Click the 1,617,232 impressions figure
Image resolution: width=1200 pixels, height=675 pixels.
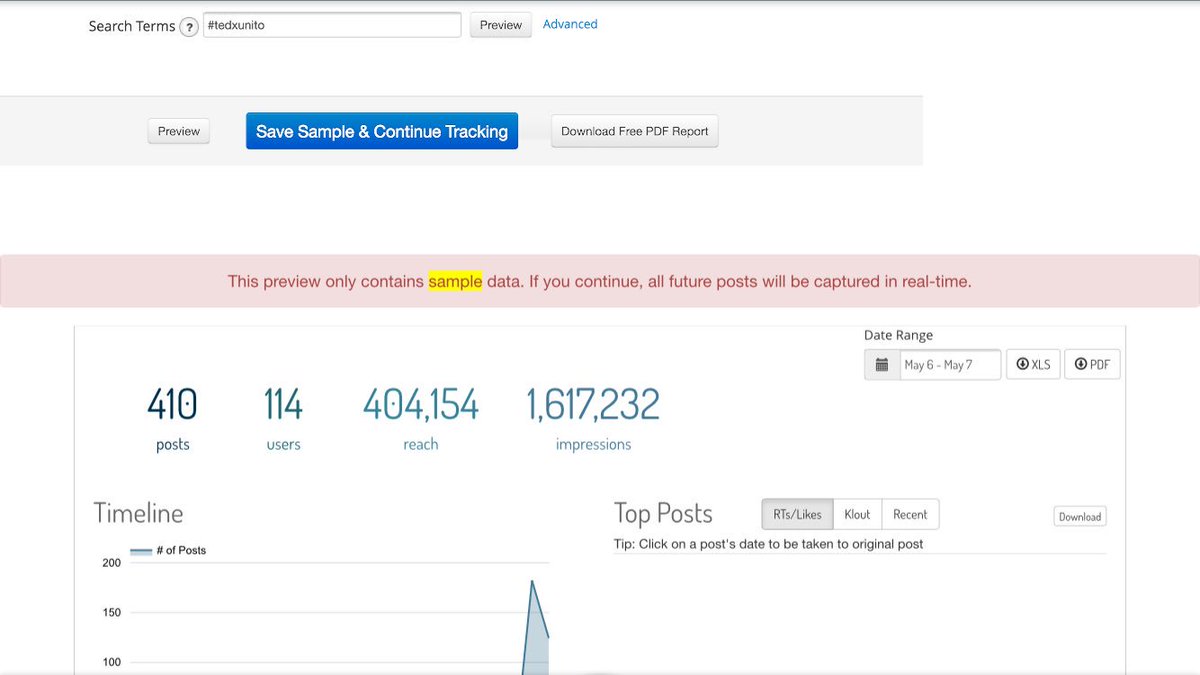tap(593, 405)
